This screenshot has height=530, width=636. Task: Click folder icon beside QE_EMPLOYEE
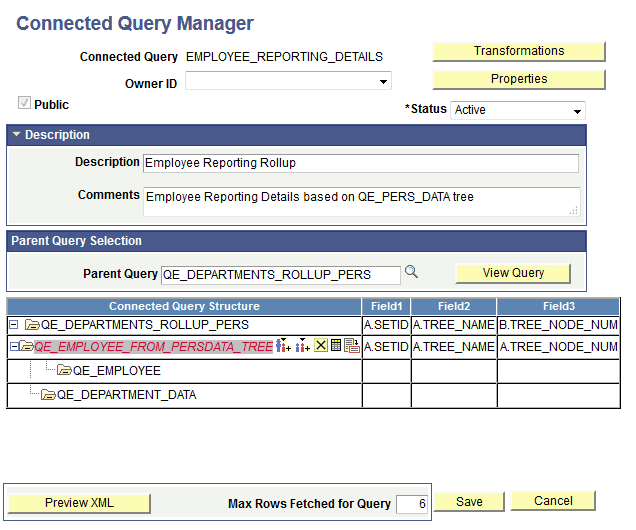click(64, 370)
